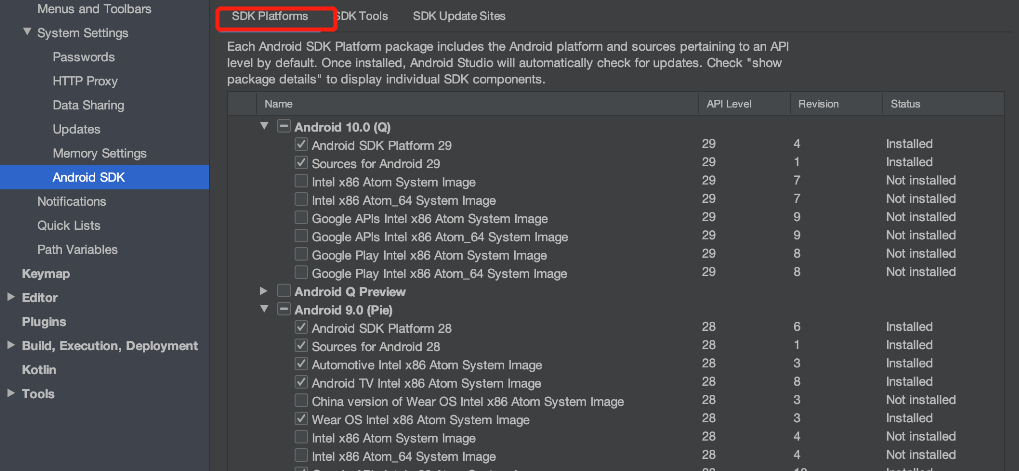Uncheck Android TV Intel x86 Atom System Image
1019x471 pixels.
301,383
